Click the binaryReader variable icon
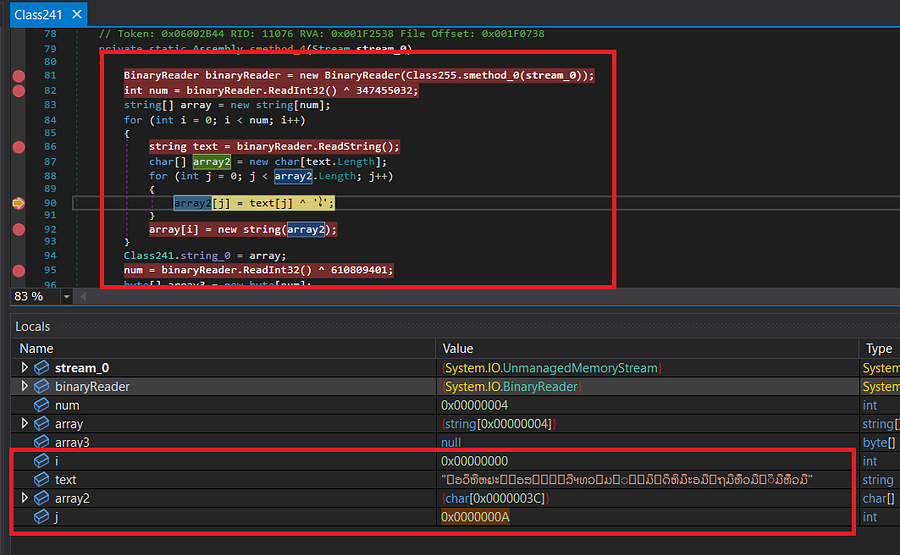Viewport: 900px width, 555px height. (41, 387)
